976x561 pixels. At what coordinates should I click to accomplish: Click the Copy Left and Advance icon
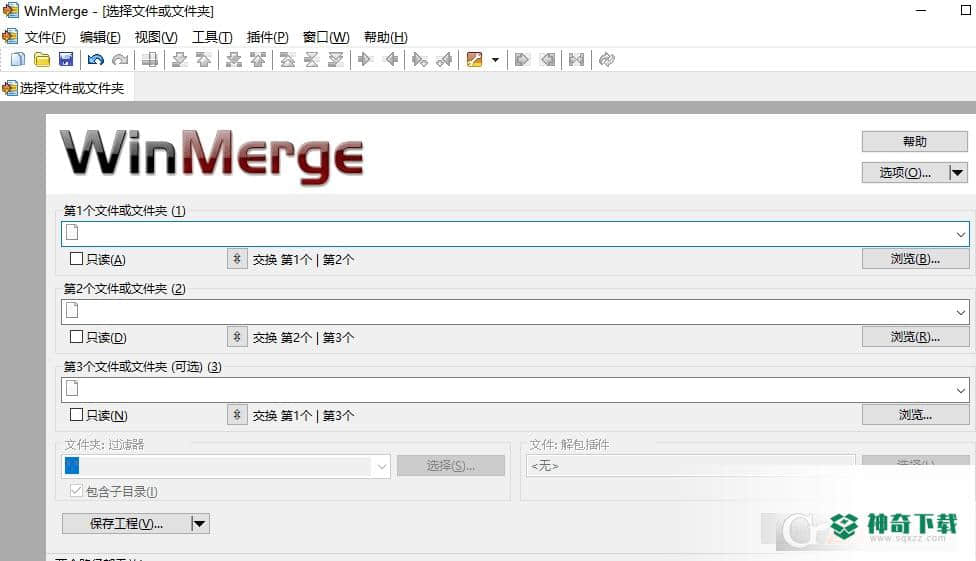pos(444,60)
